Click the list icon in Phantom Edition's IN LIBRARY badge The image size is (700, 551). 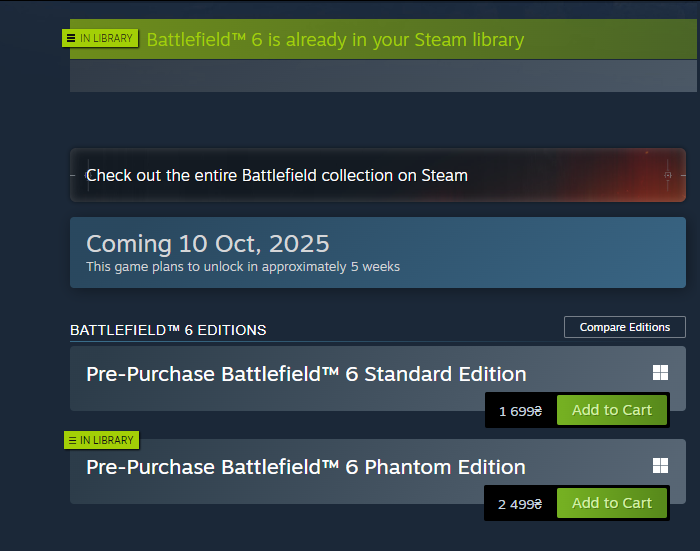72,441
